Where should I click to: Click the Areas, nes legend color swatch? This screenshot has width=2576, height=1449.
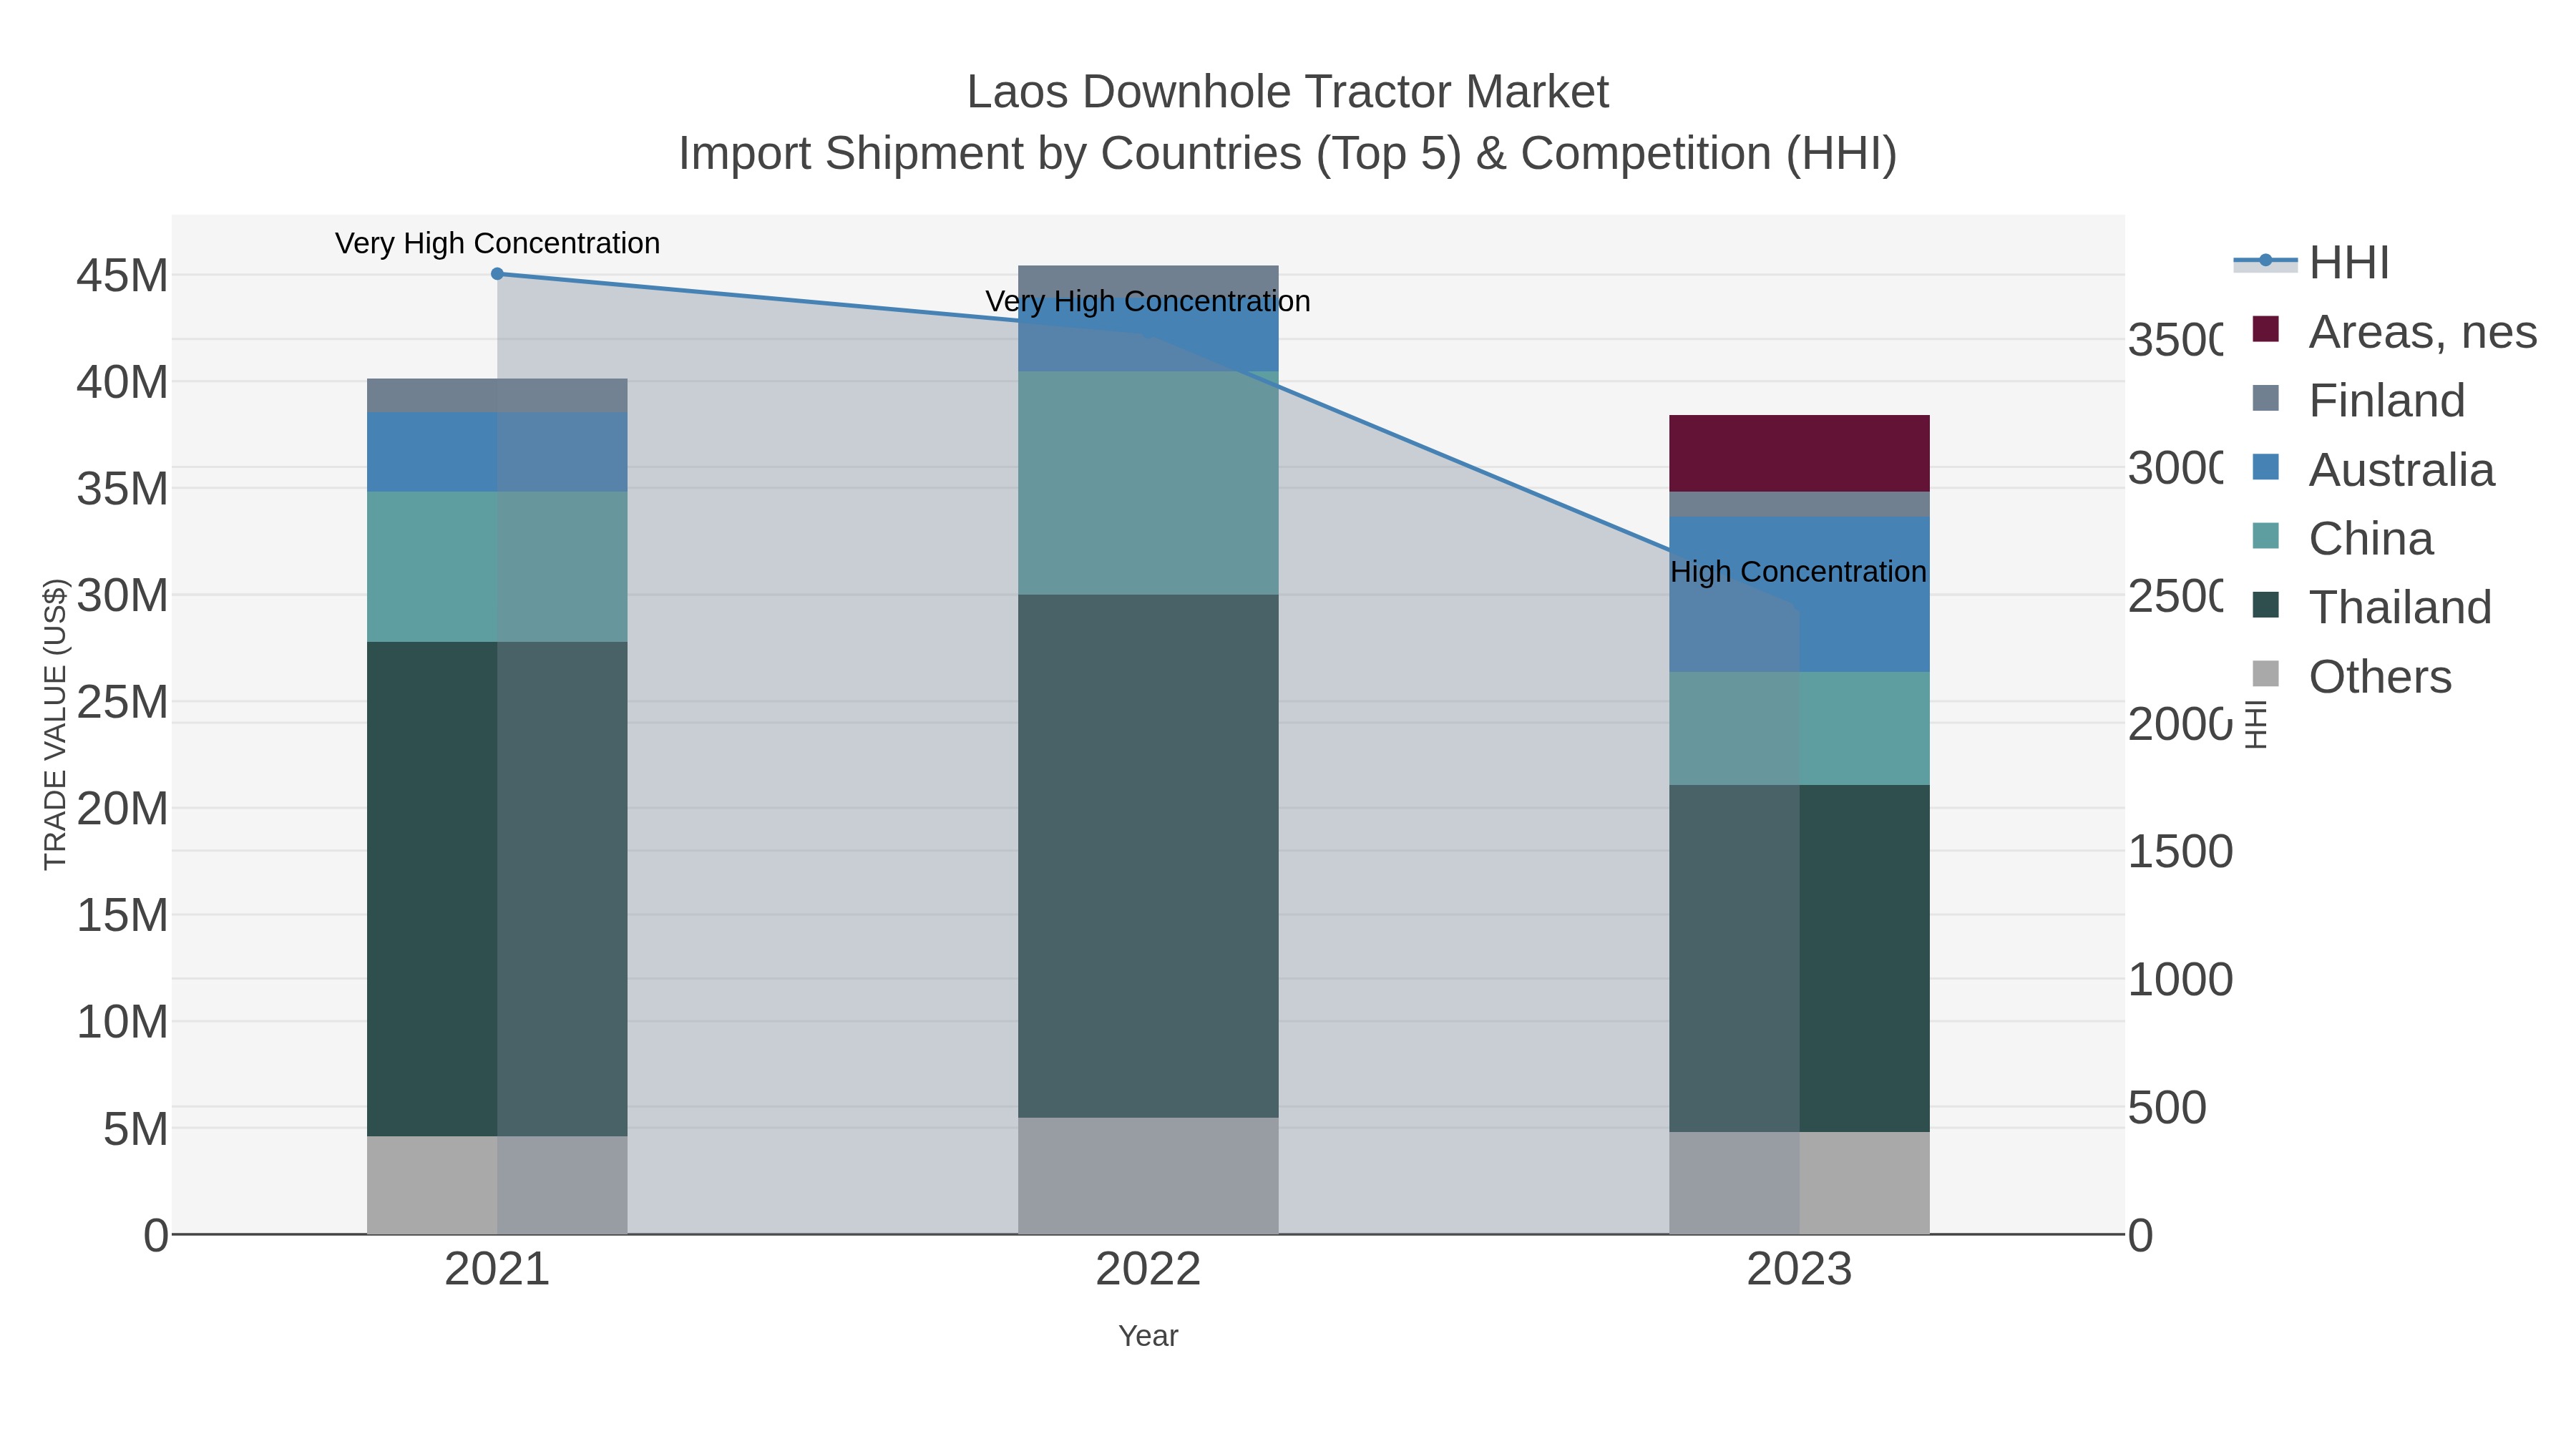[2265, 329]
